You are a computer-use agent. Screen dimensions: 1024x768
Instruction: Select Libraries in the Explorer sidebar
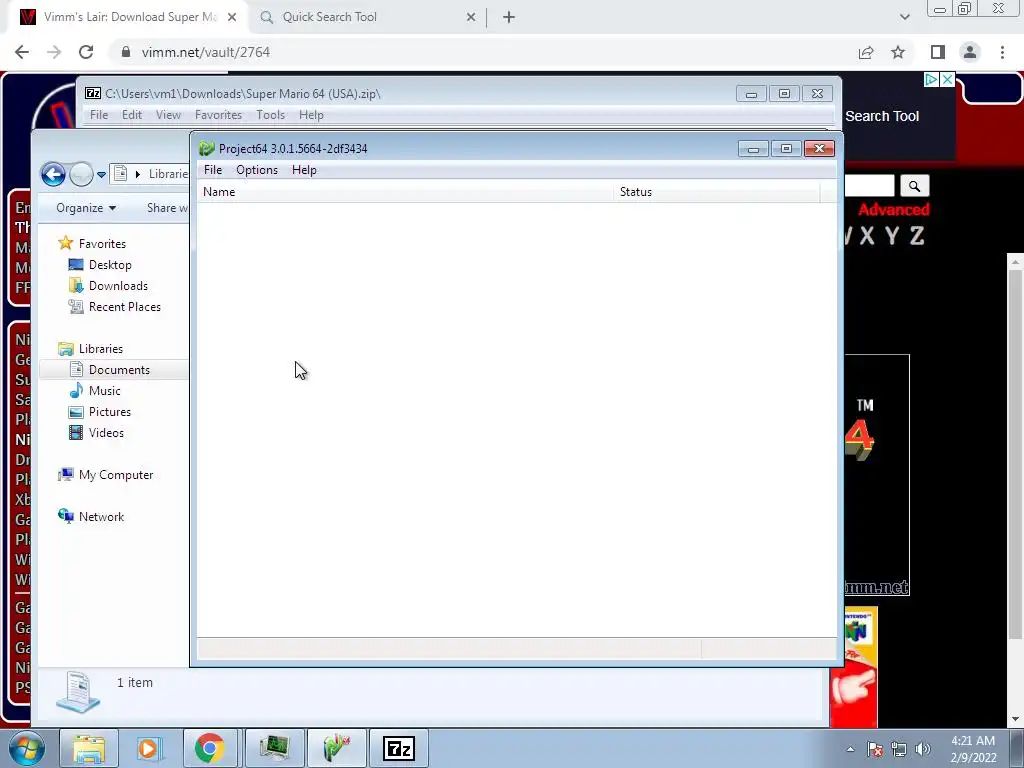point(101,349)
